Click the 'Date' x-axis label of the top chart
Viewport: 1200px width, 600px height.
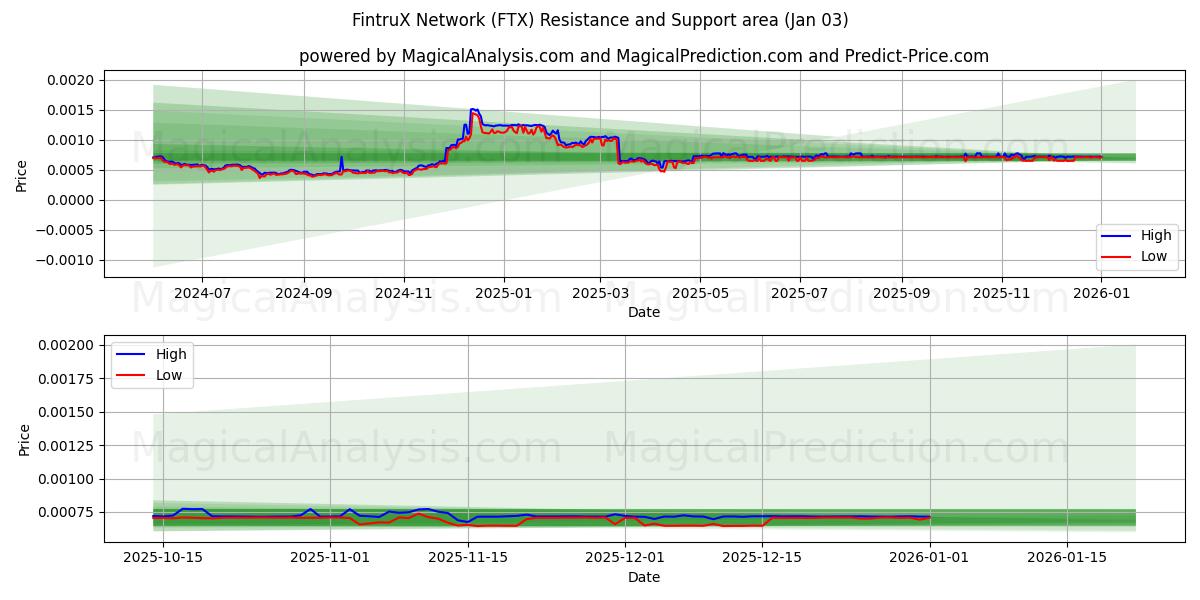point(643,313)
